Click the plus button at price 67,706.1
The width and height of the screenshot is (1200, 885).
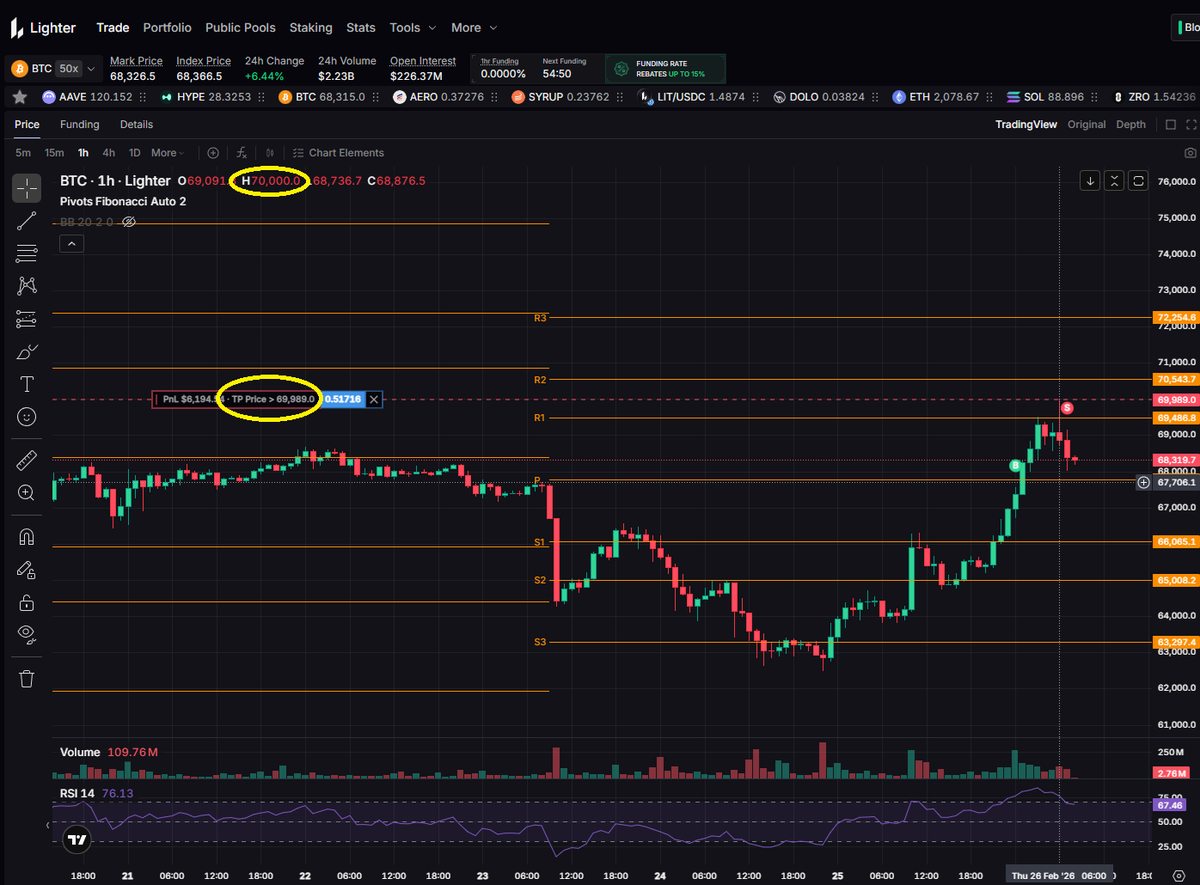point(1143,482)
